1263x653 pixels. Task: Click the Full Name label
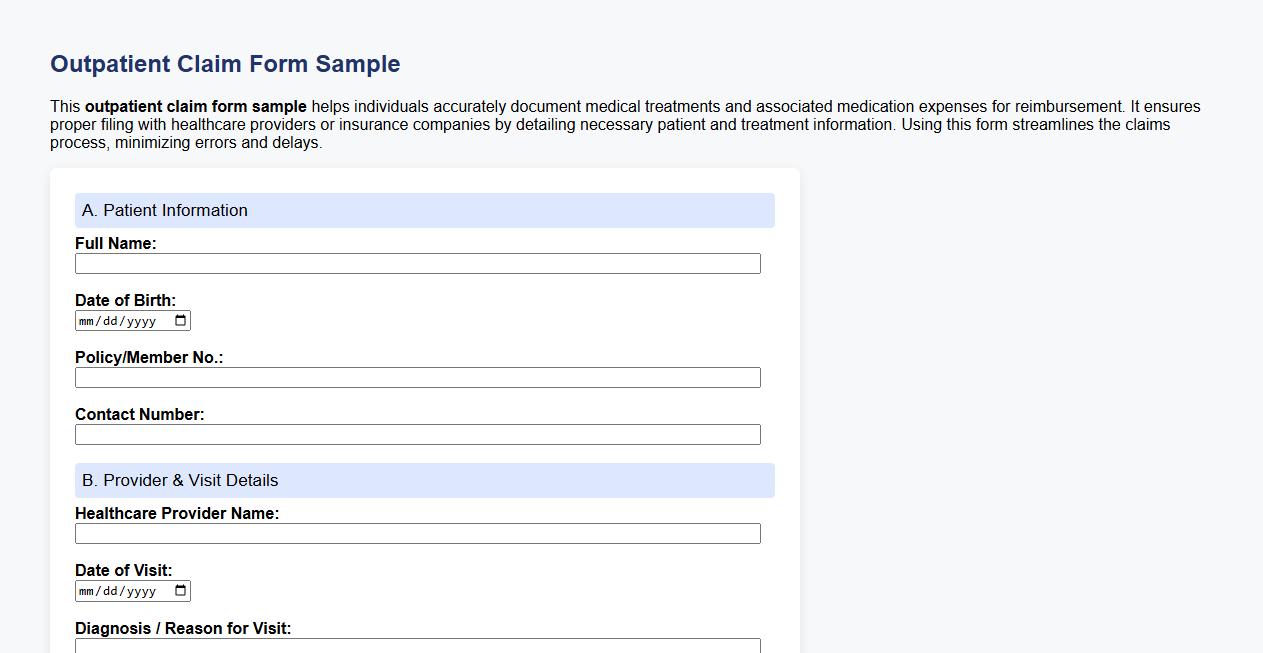point(115,243)
